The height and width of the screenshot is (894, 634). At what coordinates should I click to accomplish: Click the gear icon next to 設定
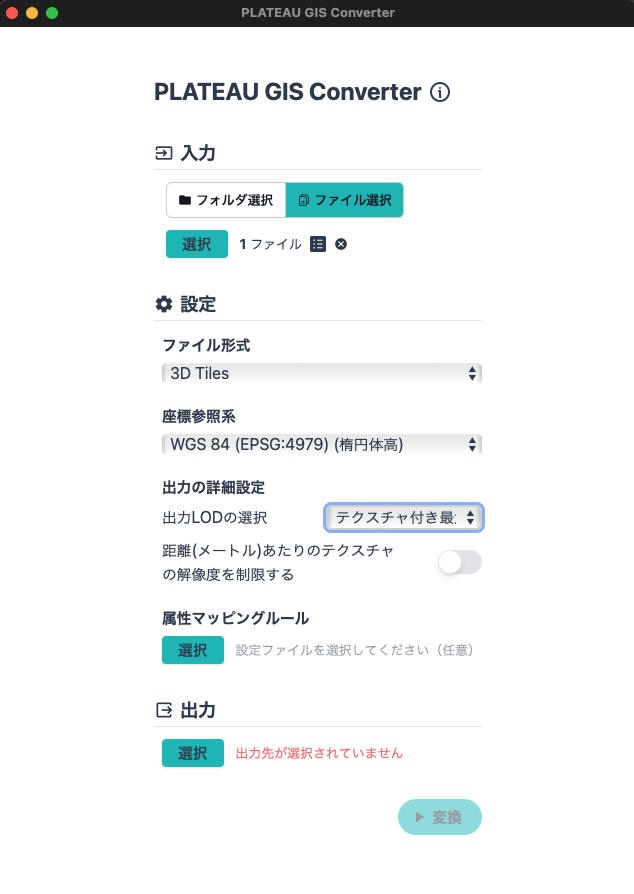pos(163,303)
